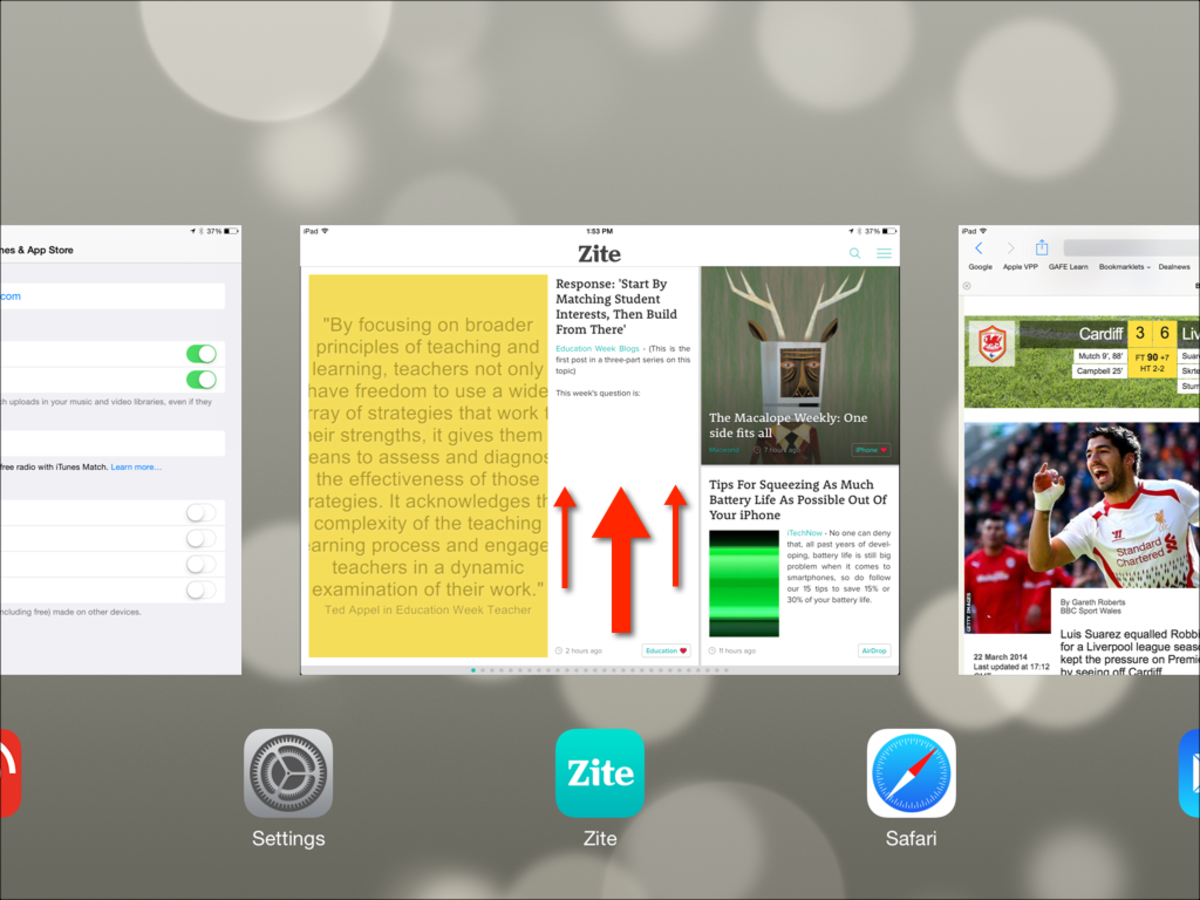Enable the first switch below iTunes Match
This screenshot has height=900, width=1200.
[x=201, y=513]
